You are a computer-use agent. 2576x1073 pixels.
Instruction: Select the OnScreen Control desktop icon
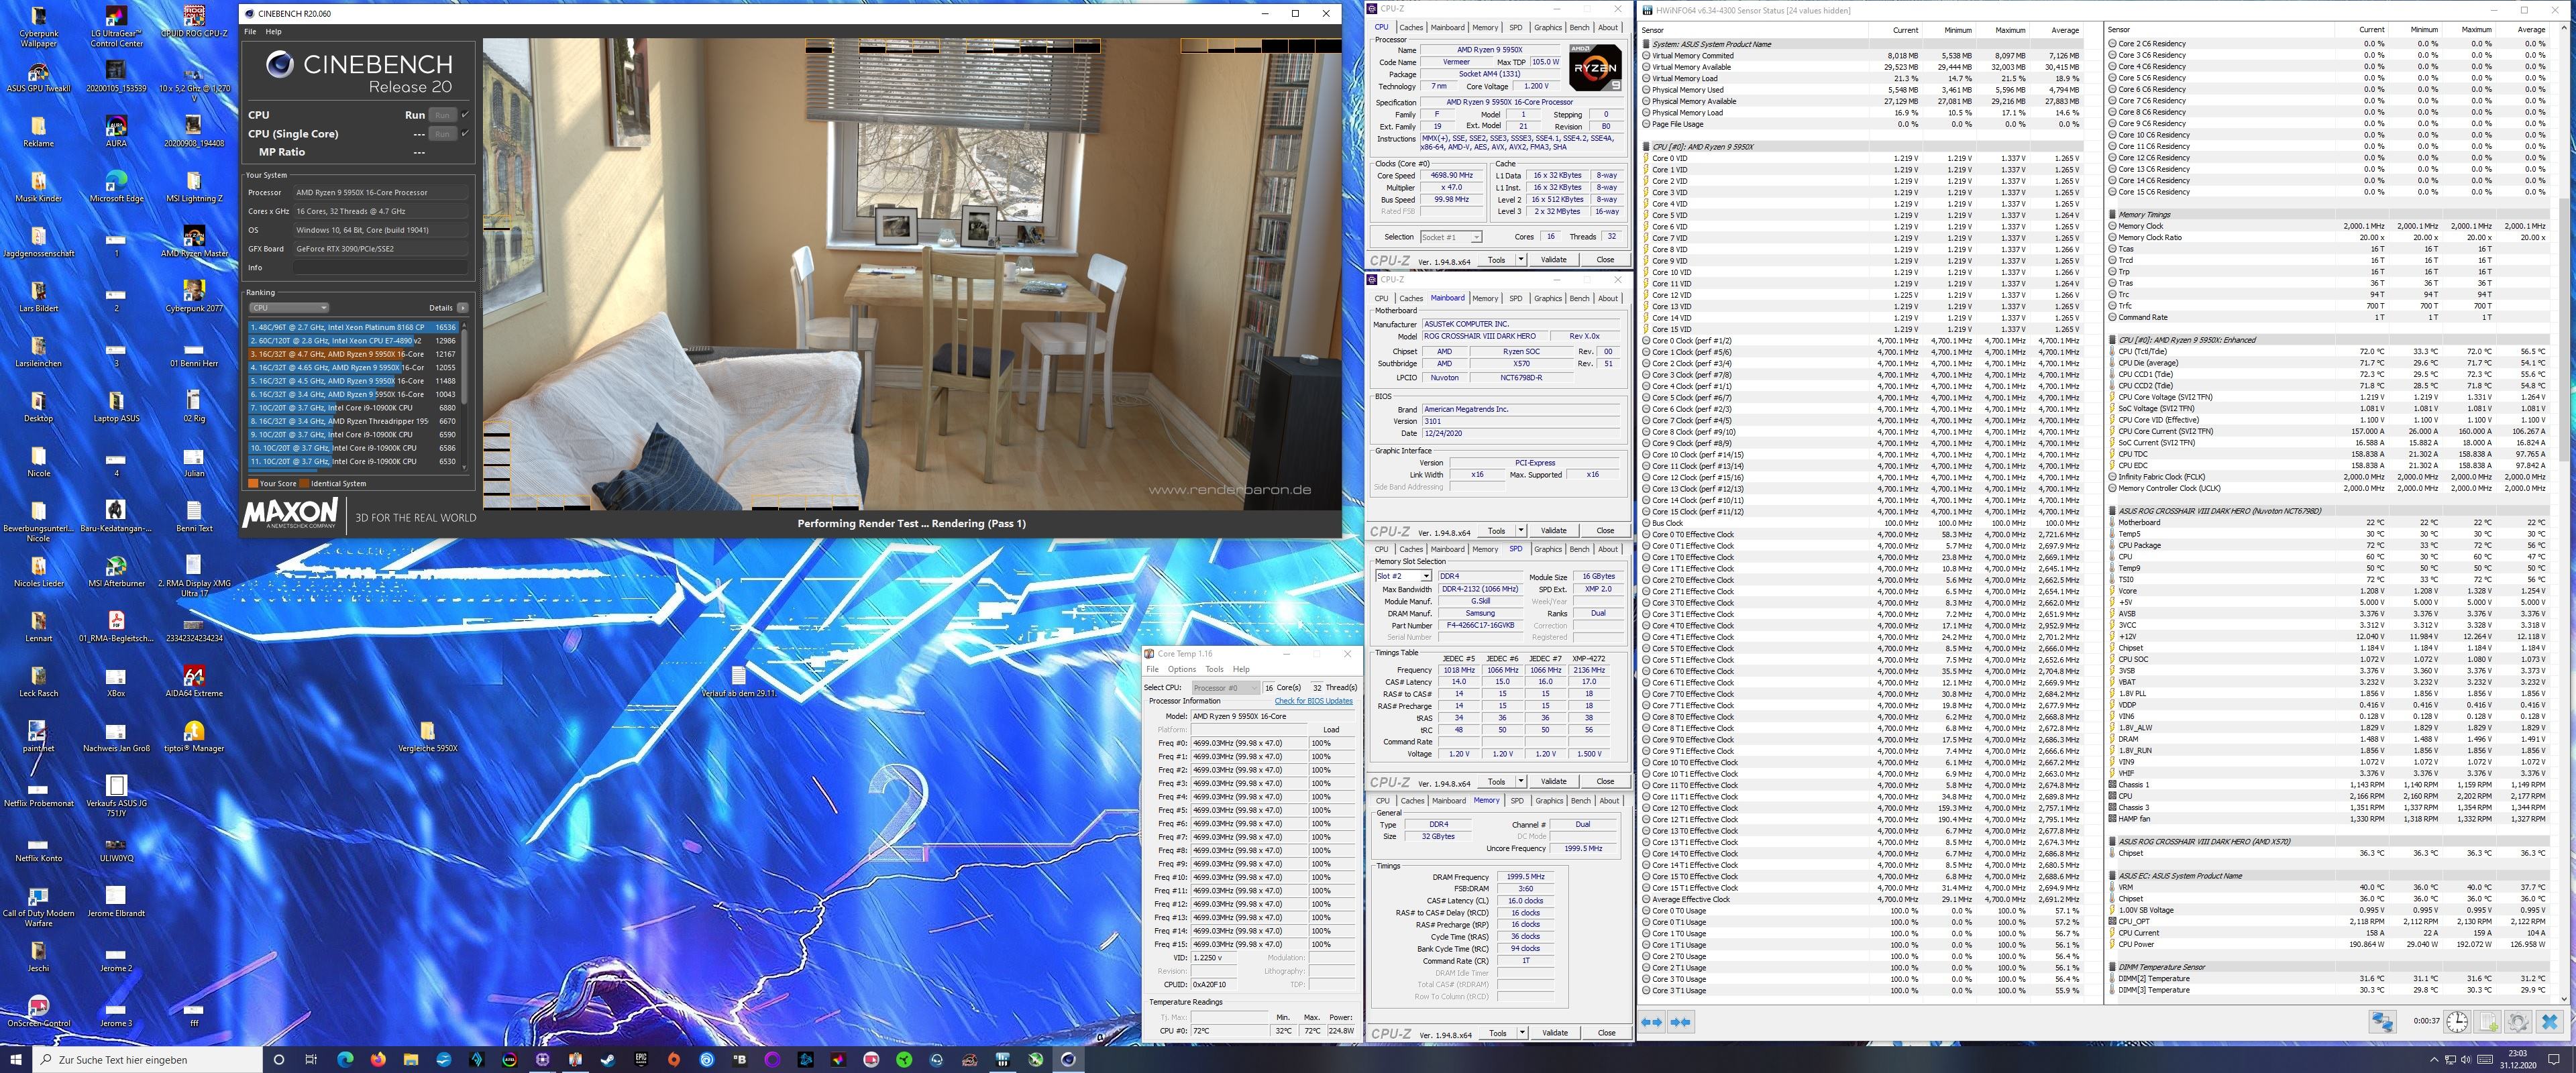[38, 1011]
